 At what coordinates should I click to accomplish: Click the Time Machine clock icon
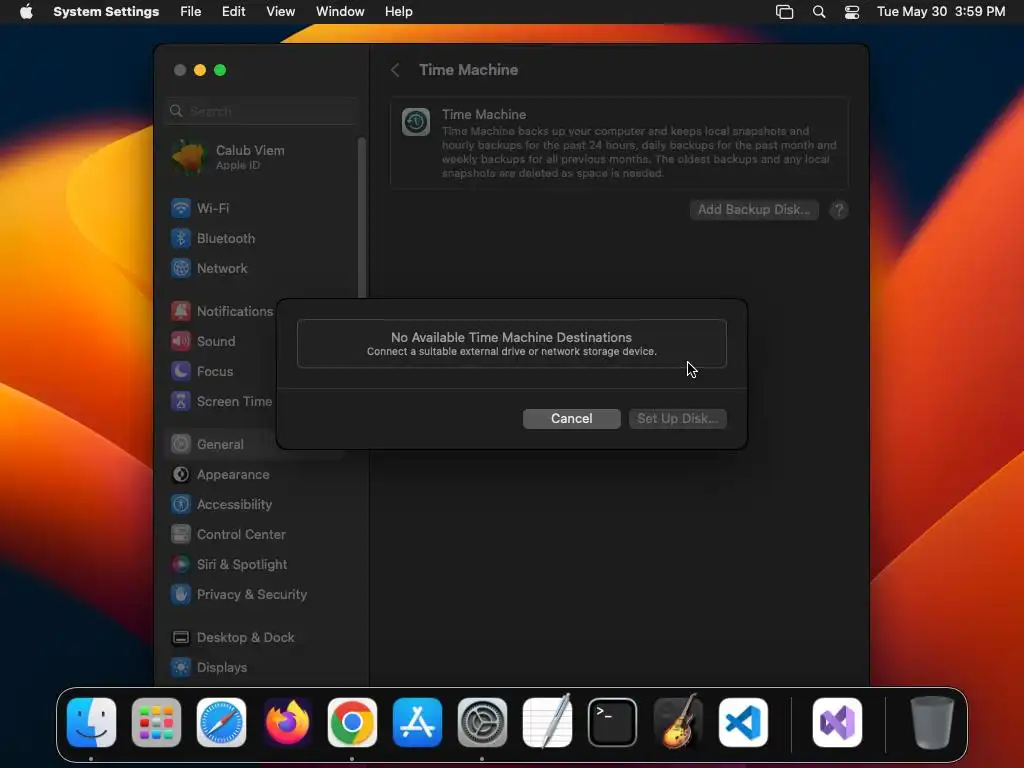point(415,122)
